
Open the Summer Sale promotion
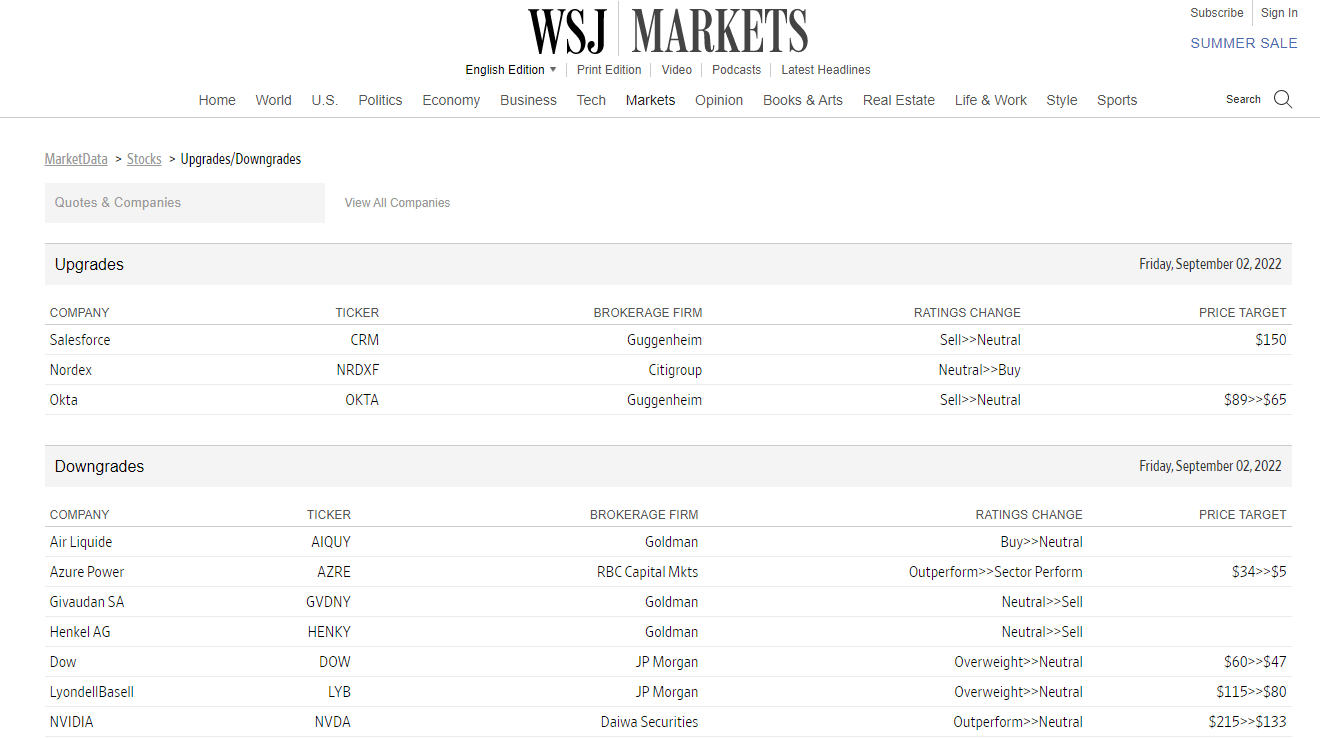click(x=1243, y=43)
